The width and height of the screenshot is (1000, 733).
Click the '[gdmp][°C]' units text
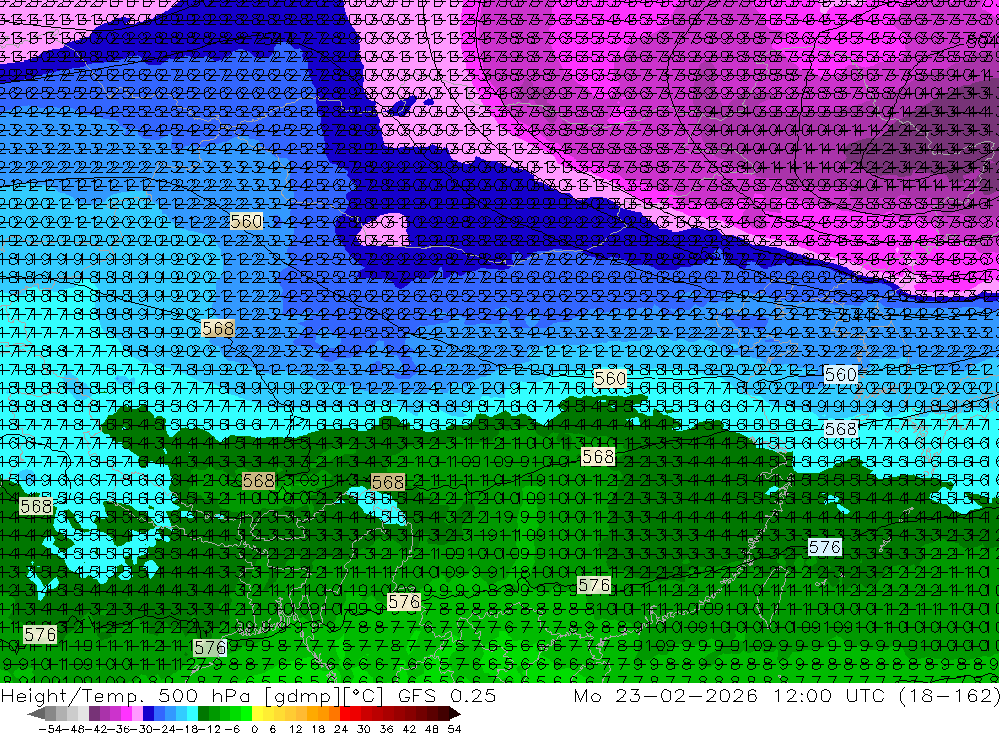pos(324,696)
